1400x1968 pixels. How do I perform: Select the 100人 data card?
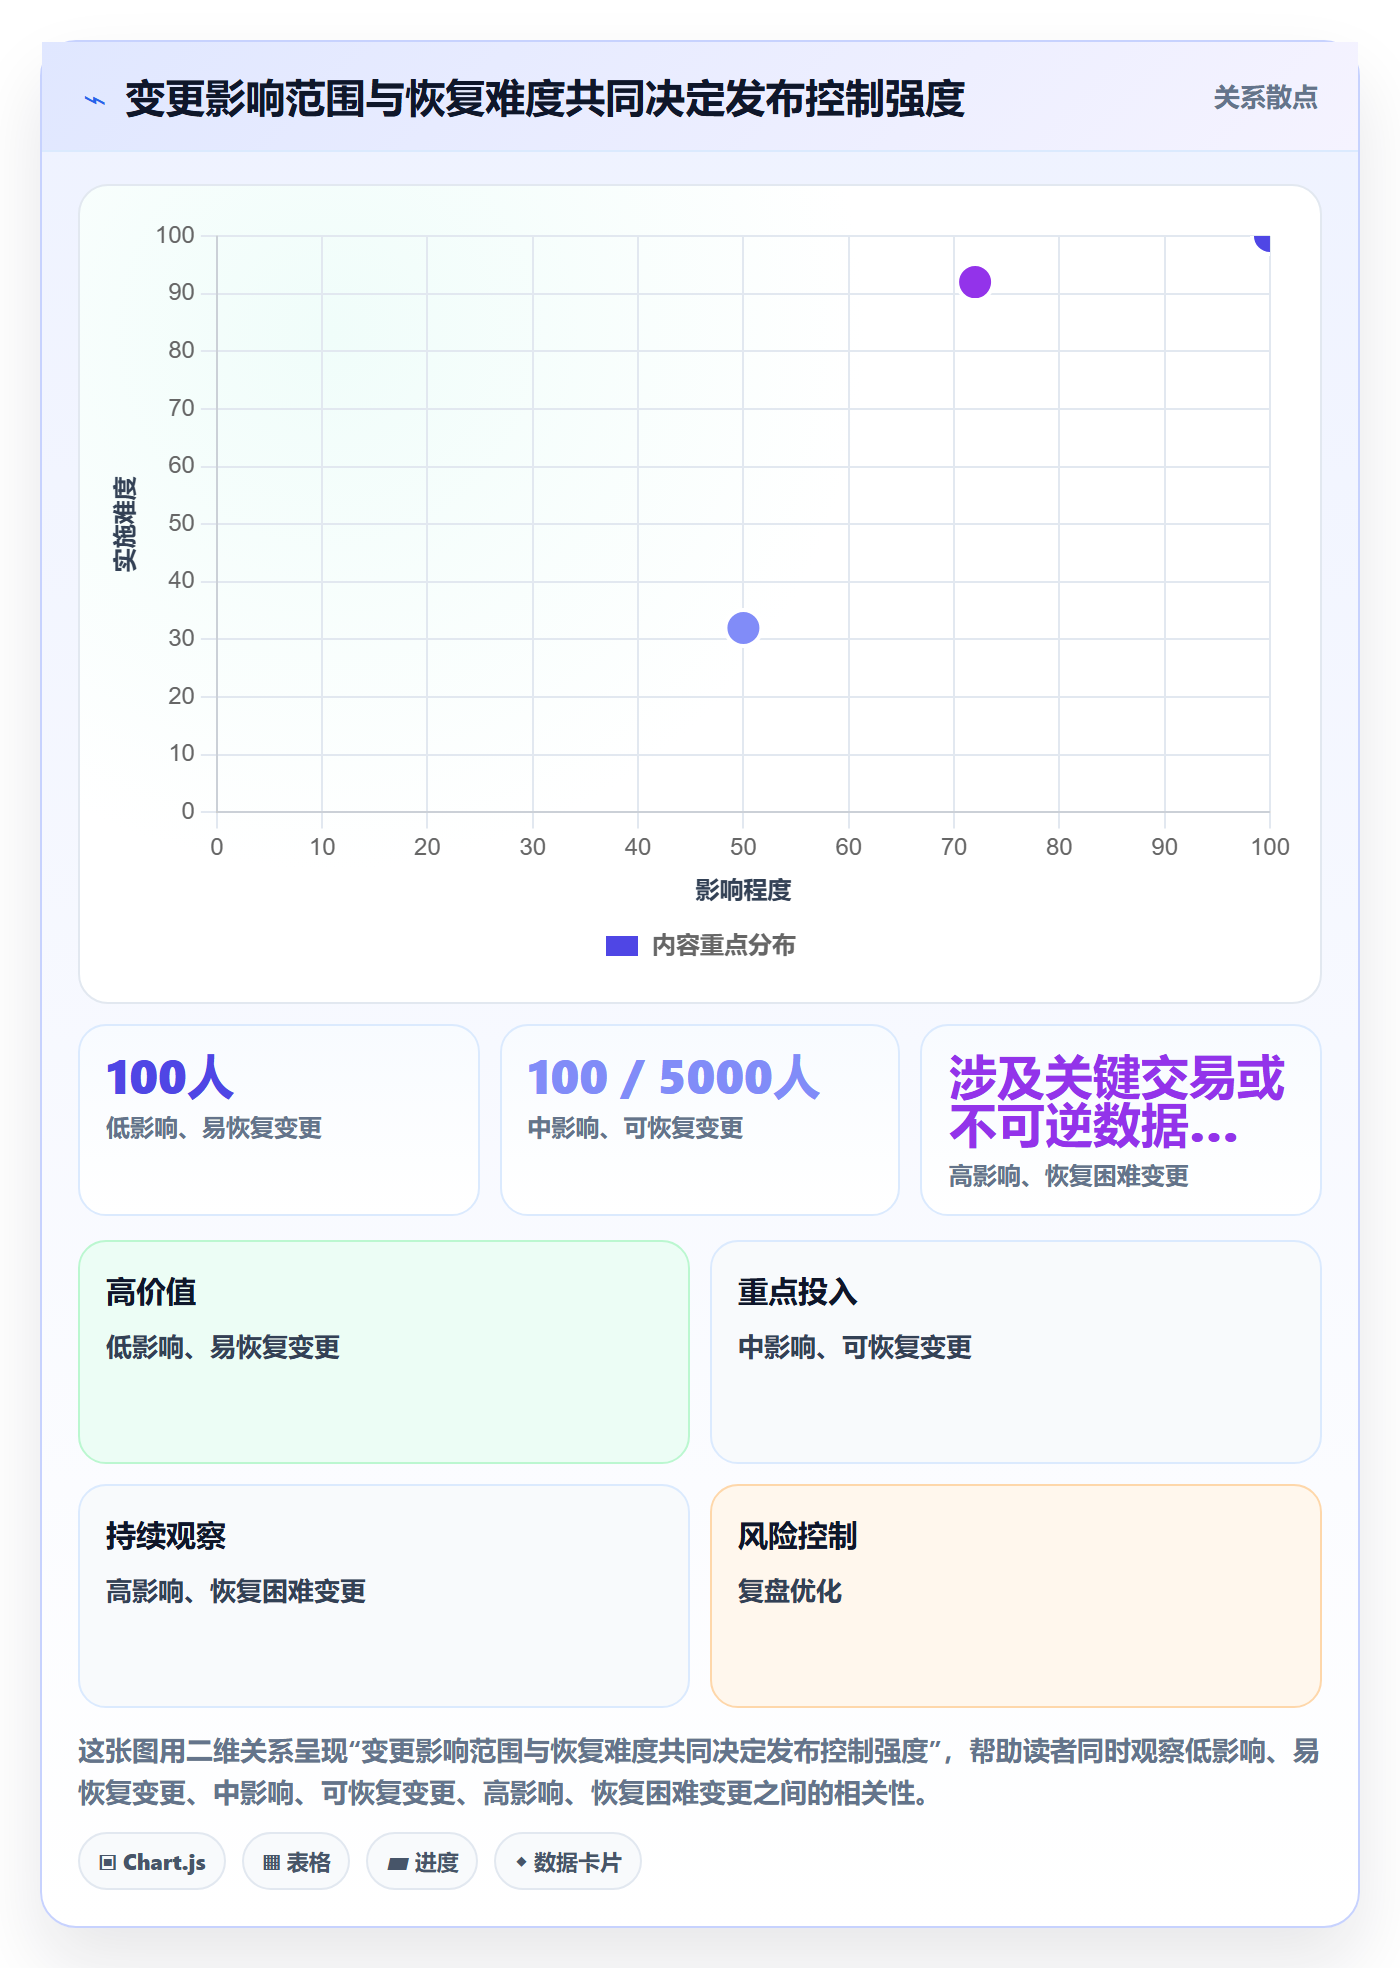pyautogui.click(x=279, y=1120)
